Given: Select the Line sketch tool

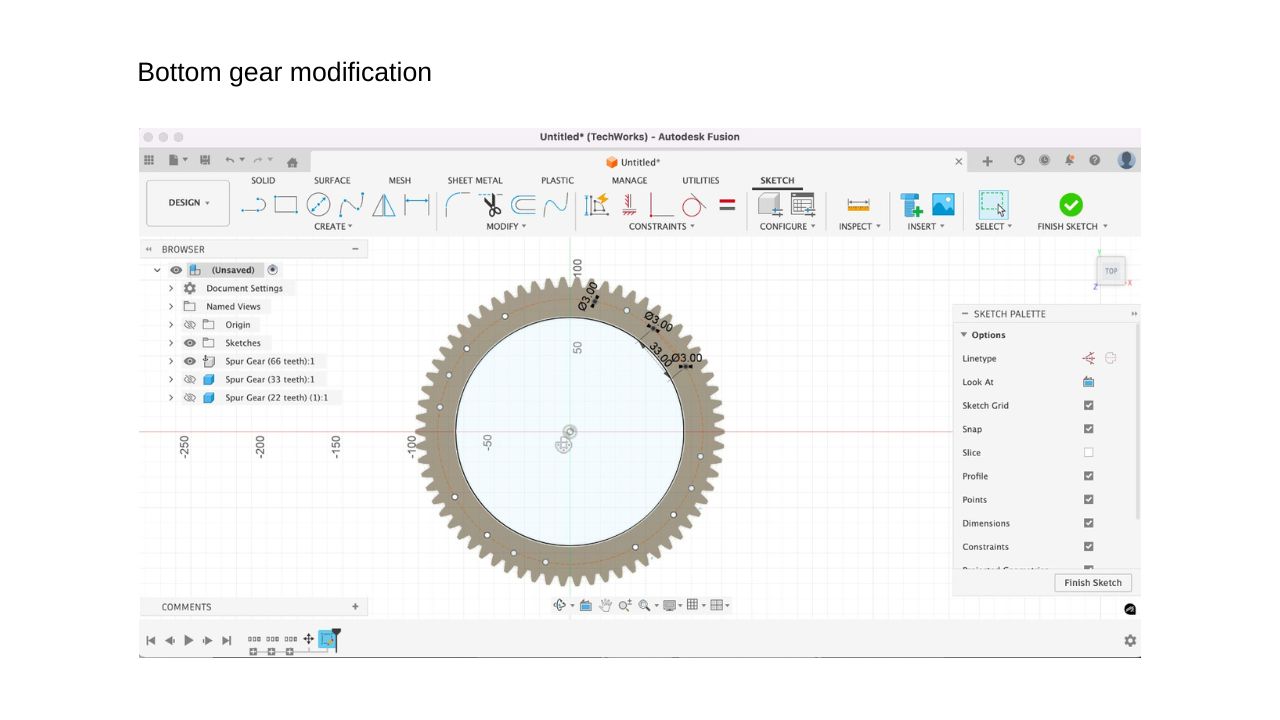Looking at the screenshot, I should coord(254,205).
